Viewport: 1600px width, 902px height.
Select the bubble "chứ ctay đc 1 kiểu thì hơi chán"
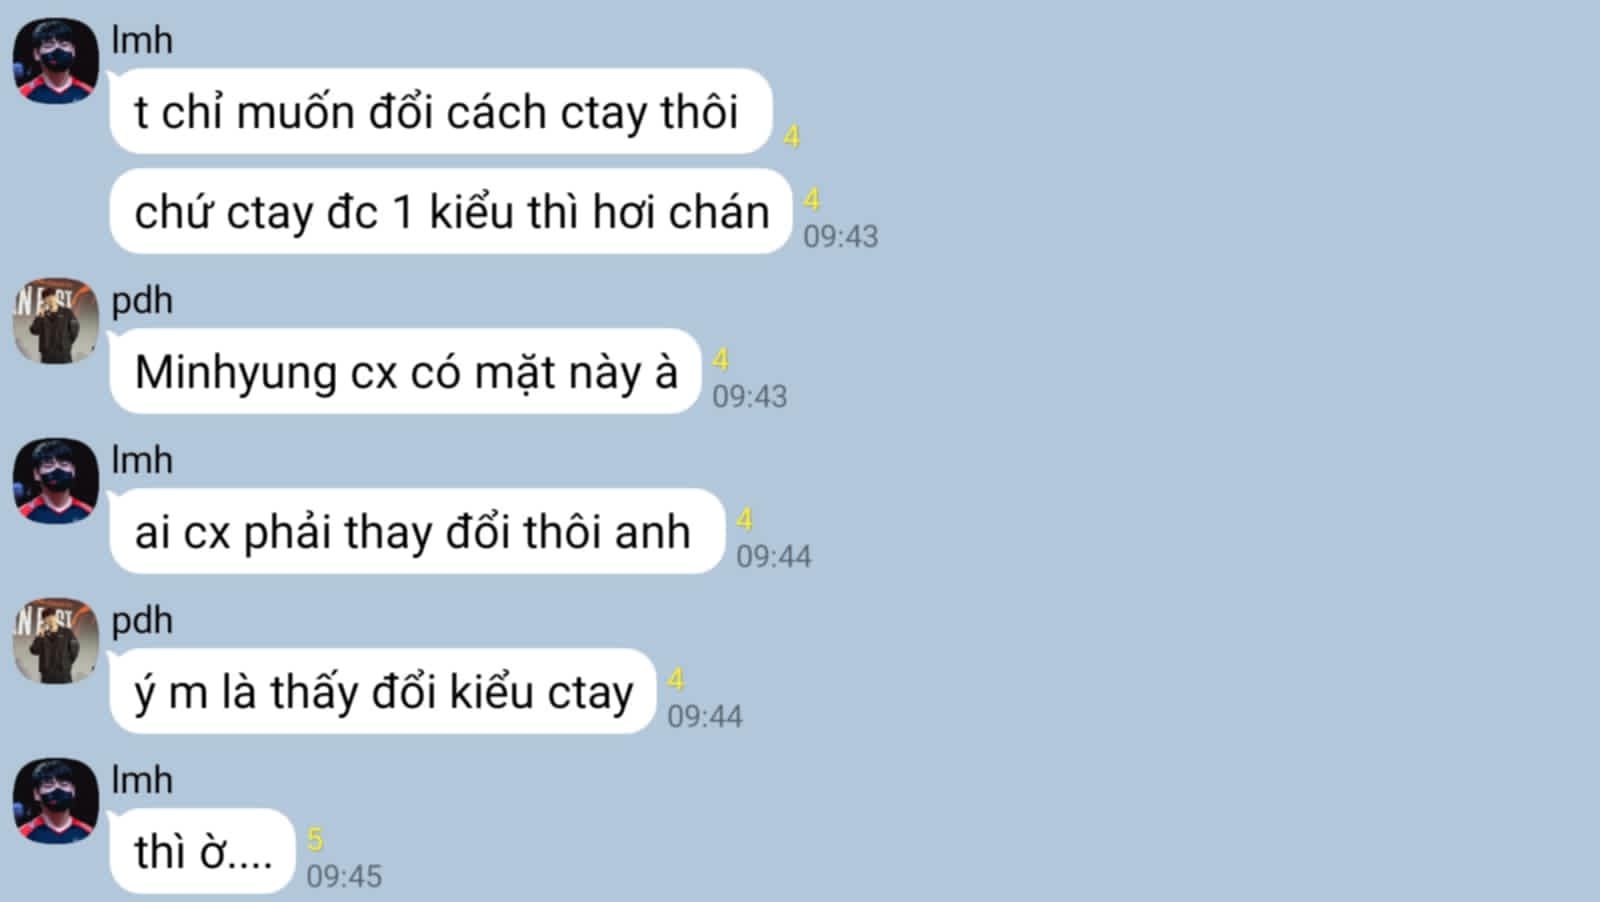451,211
